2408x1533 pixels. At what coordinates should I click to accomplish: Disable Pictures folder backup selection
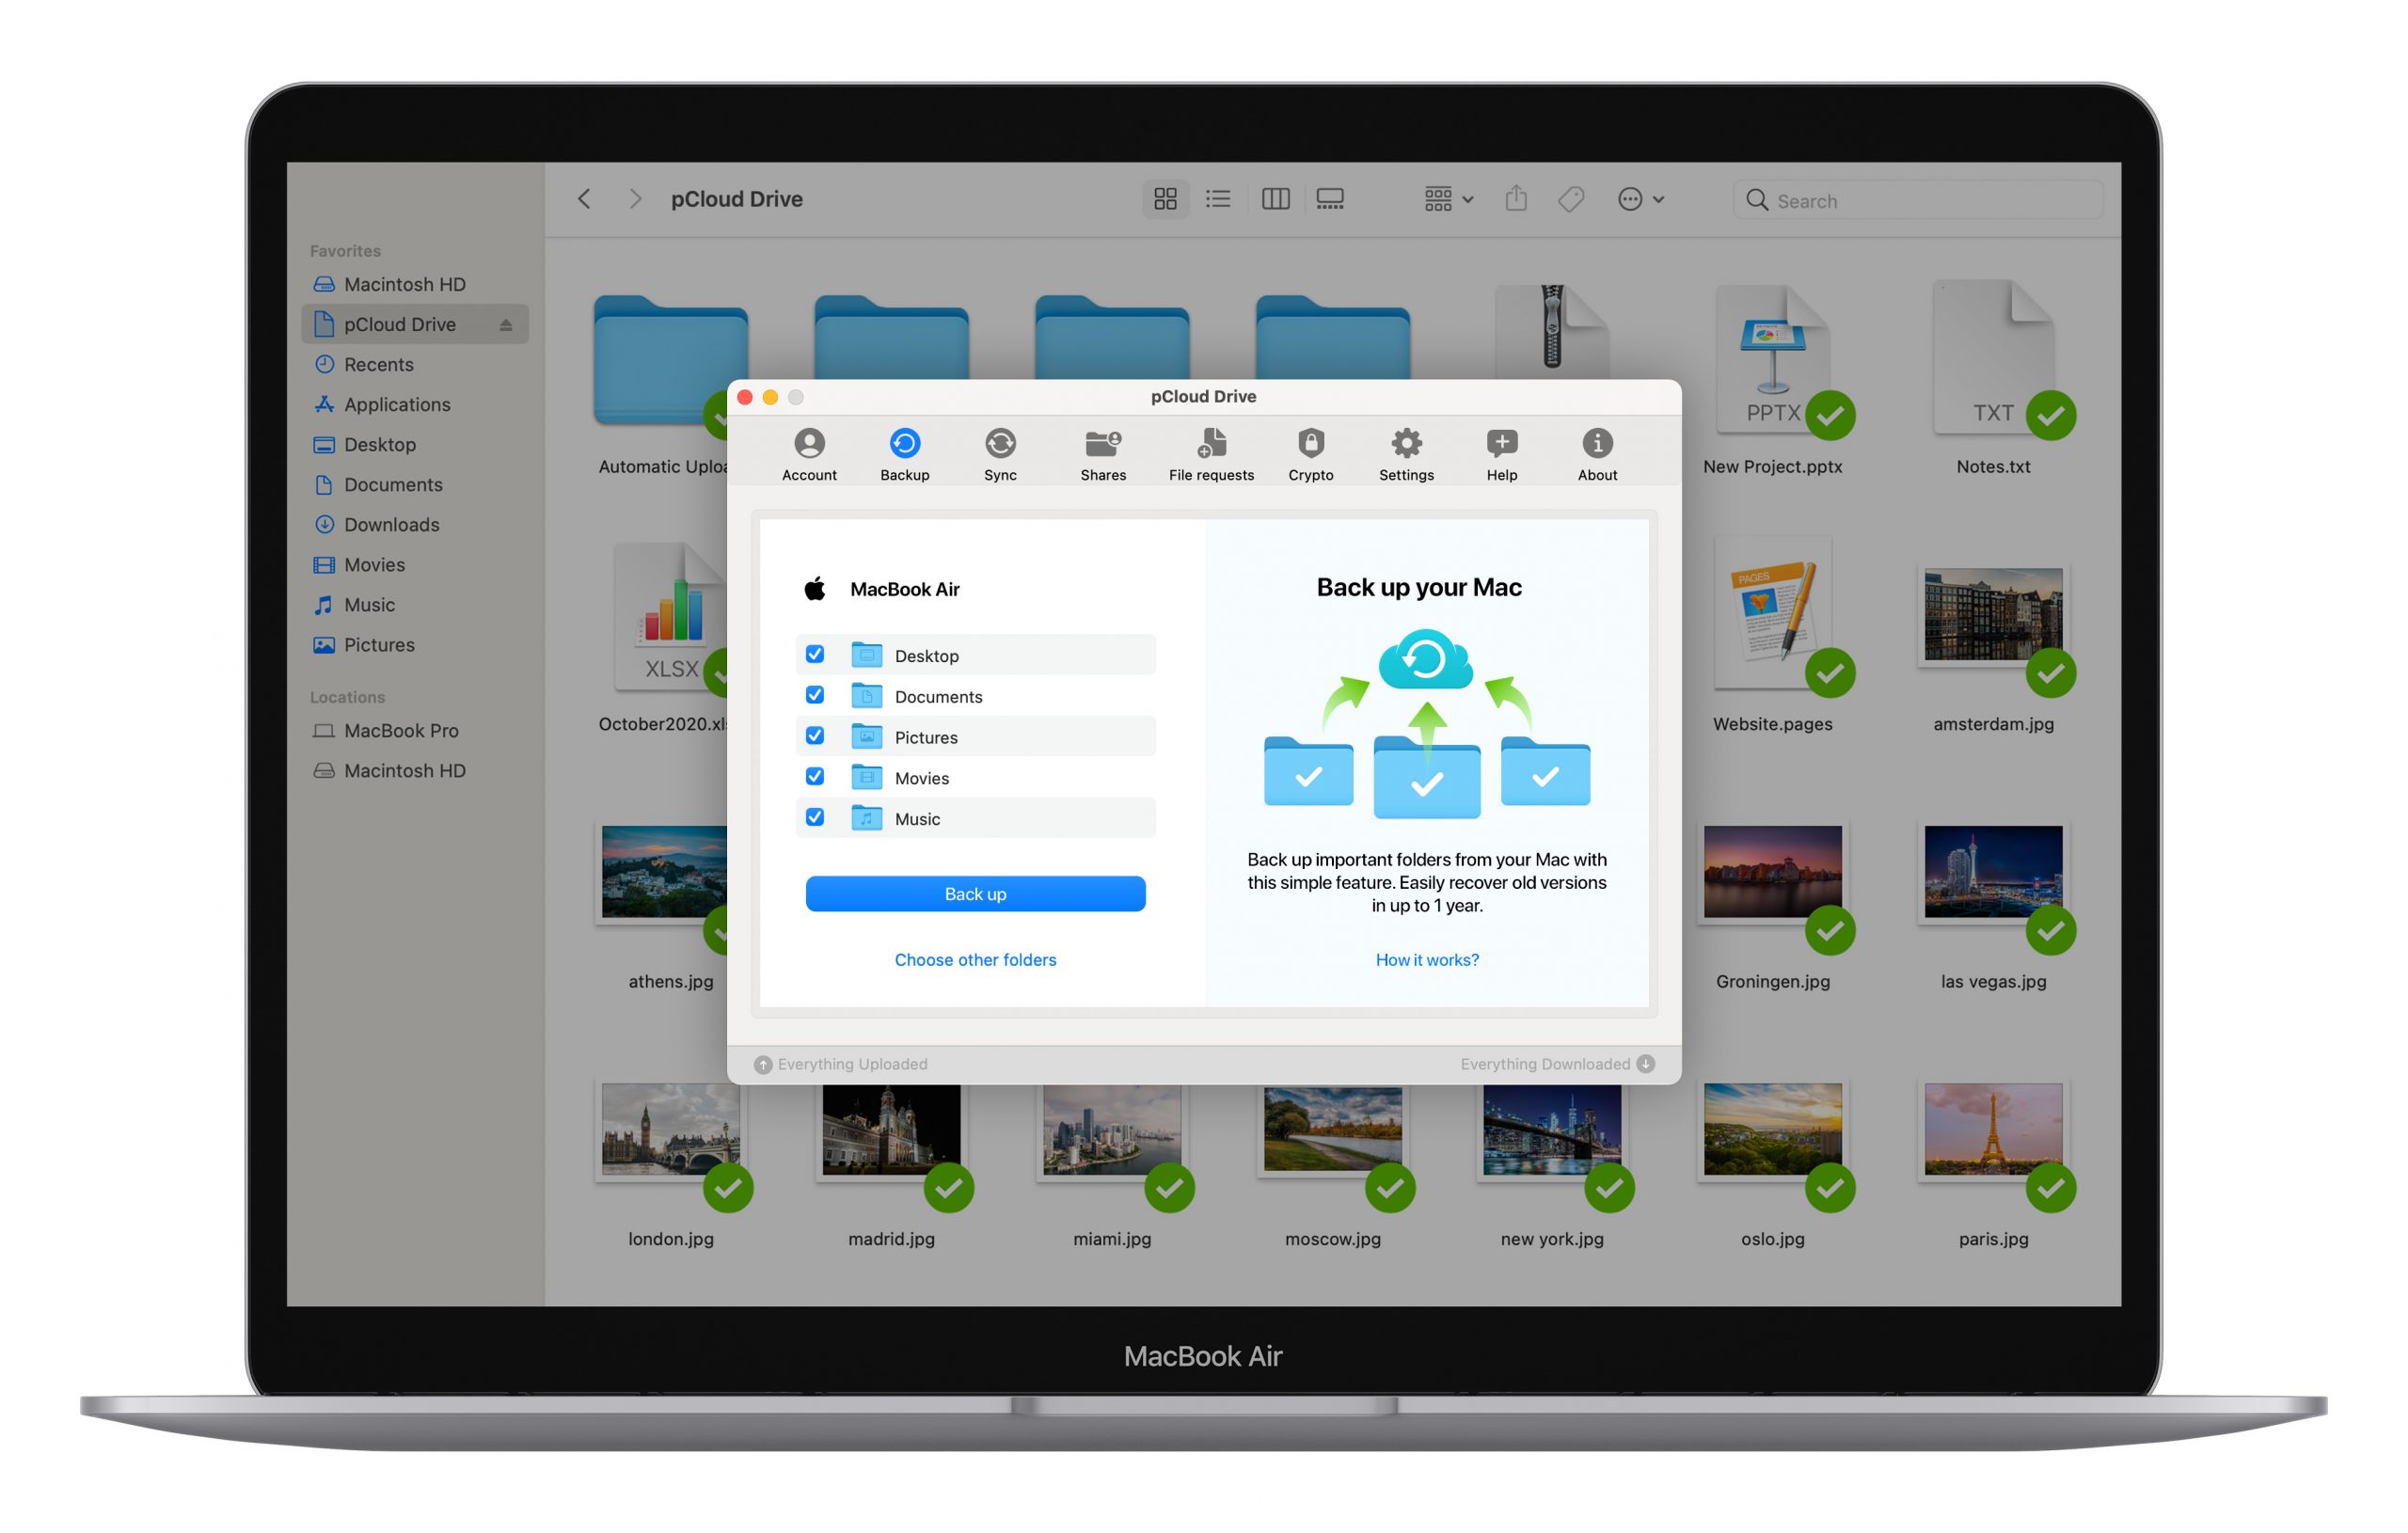(x=813, y=736)
